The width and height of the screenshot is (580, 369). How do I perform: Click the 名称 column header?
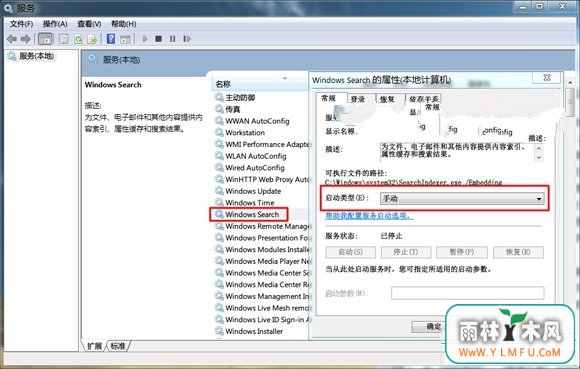[259, 84]
